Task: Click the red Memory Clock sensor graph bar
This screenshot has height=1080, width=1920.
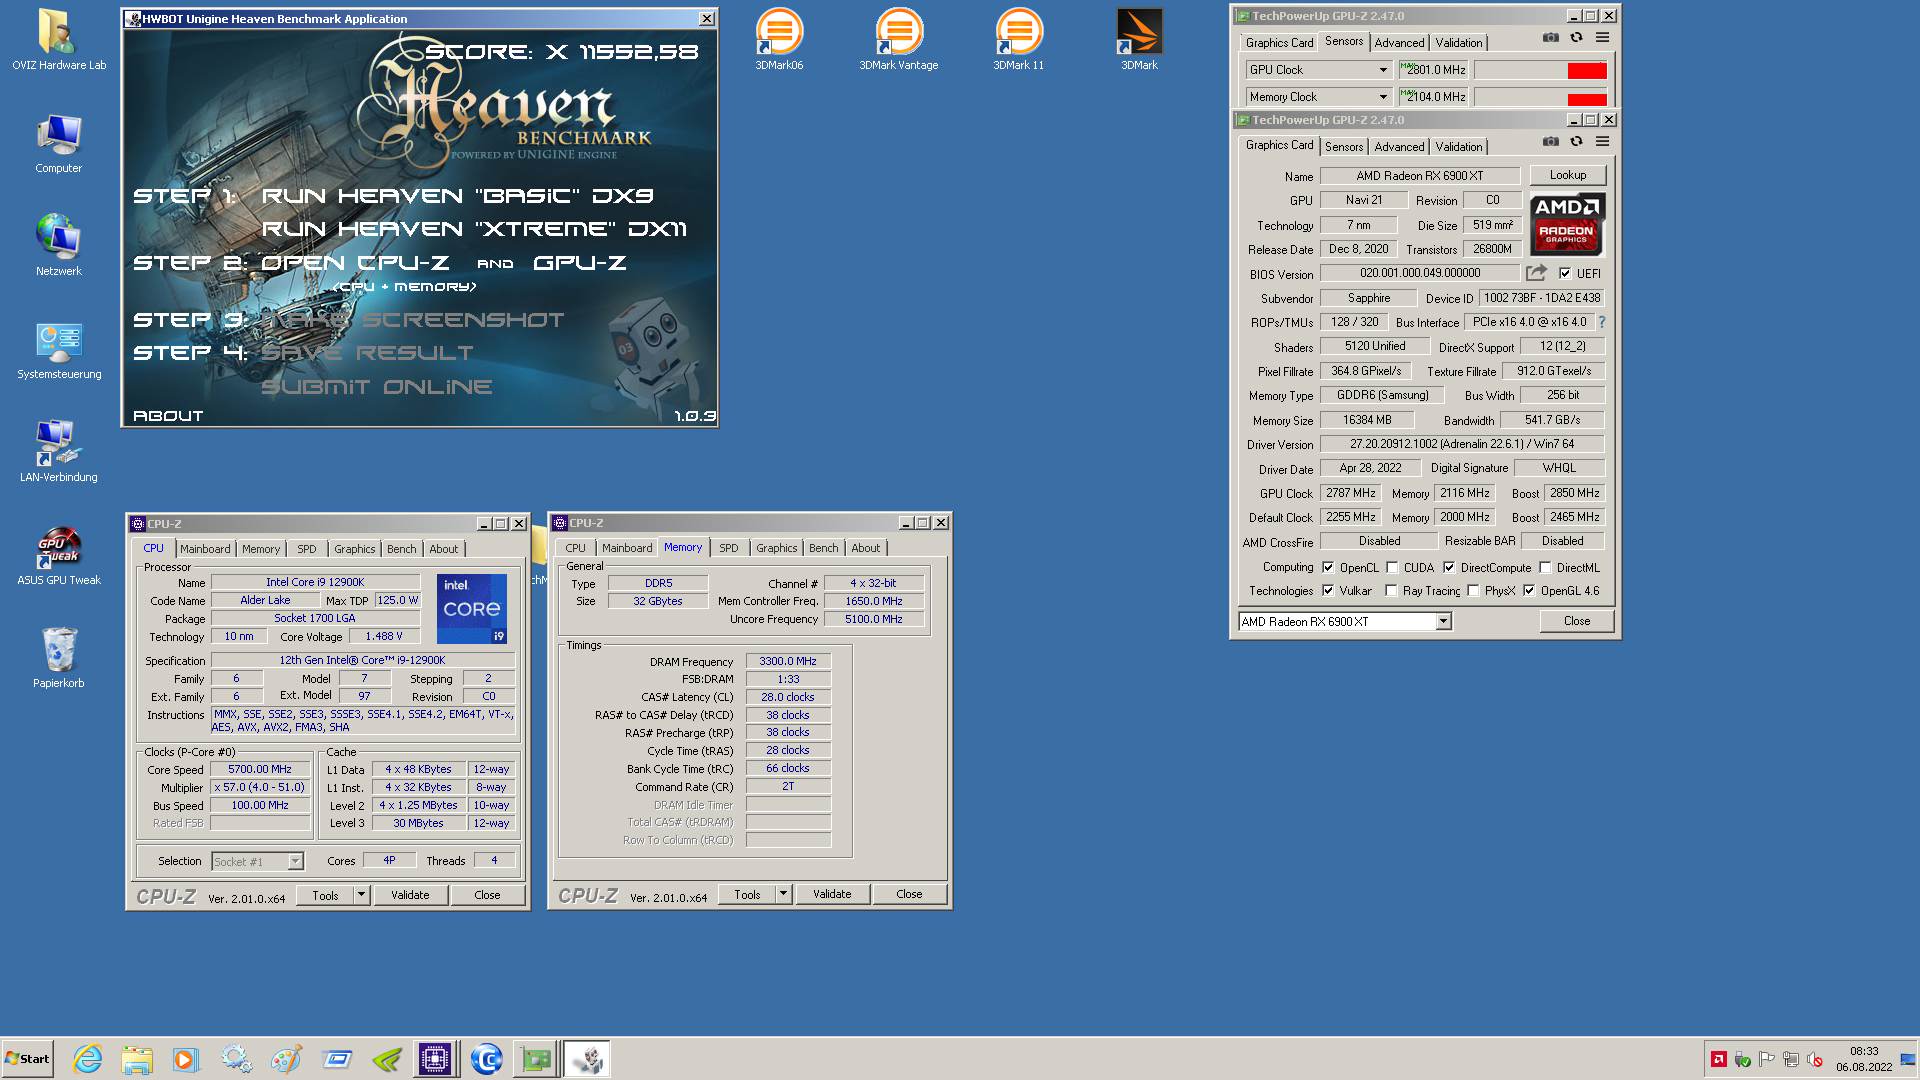Action: [x=1586, y=98]
